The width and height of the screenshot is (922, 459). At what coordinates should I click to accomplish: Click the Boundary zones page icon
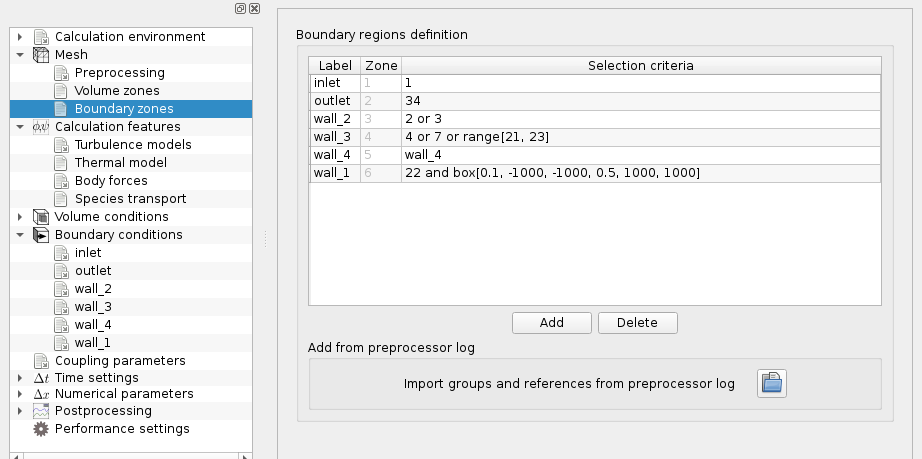(x=61, y=109)
